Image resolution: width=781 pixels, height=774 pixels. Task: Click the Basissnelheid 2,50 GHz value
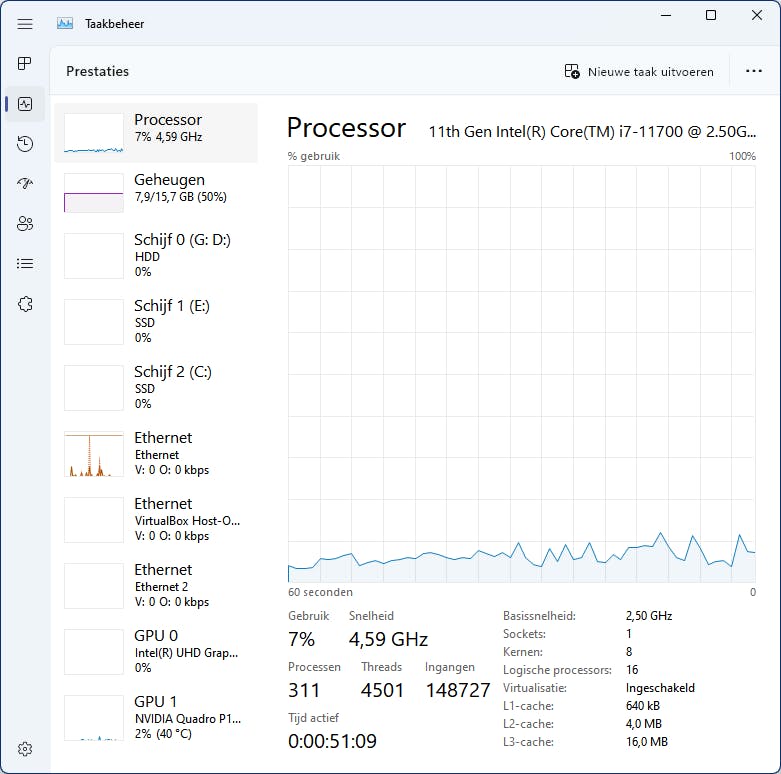click(649, 616)
